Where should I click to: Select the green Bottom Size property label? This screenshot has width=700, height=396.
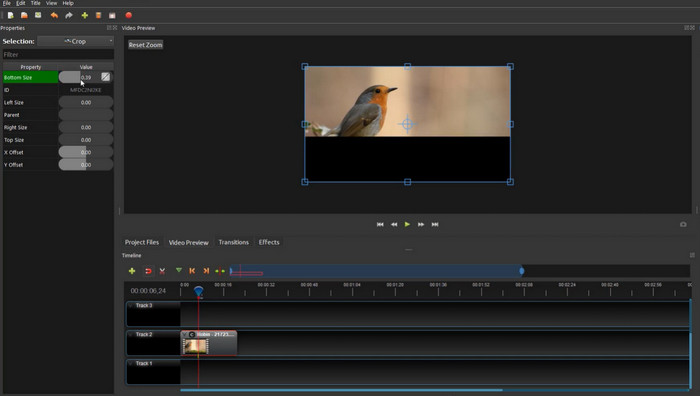pyautogui.click(x=30, y=77)
